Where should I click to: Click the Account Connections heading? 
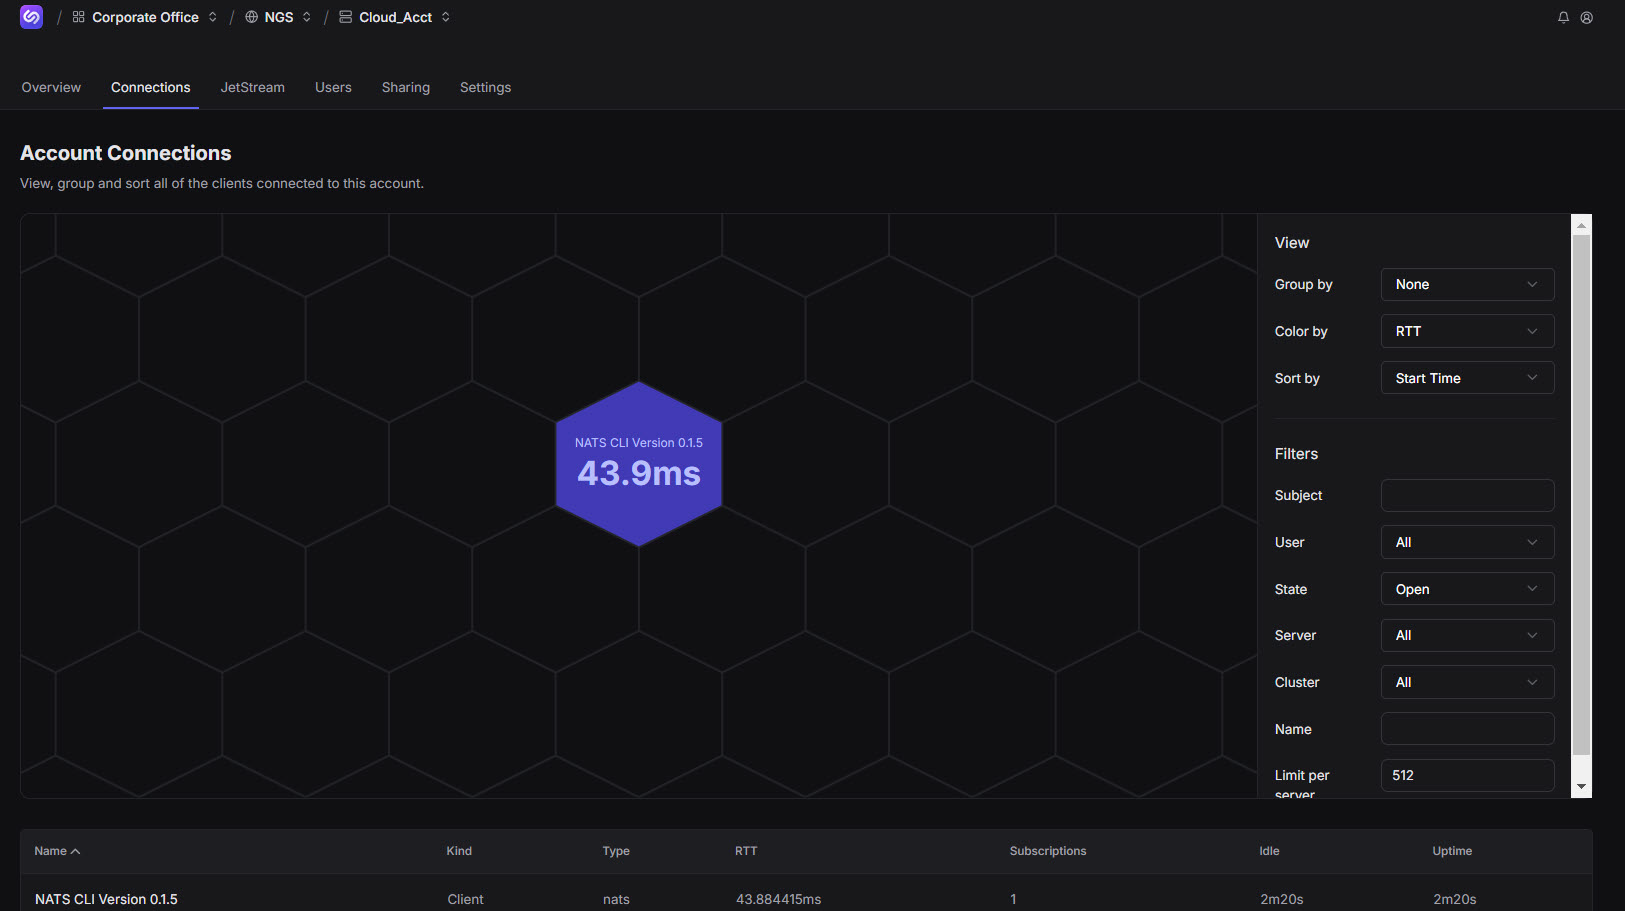pos(126,153)
